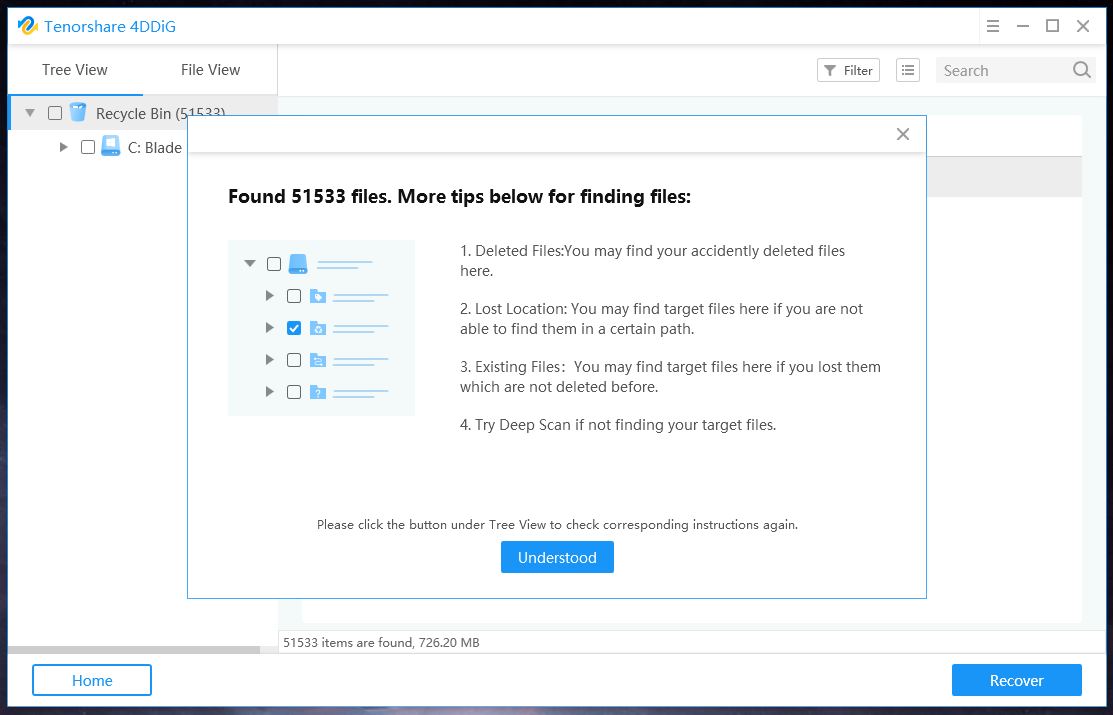The height and width of the screenshot is (715, 1113).
Task: Expand the C: Blade tree node
Action: (x=63, y=147)
